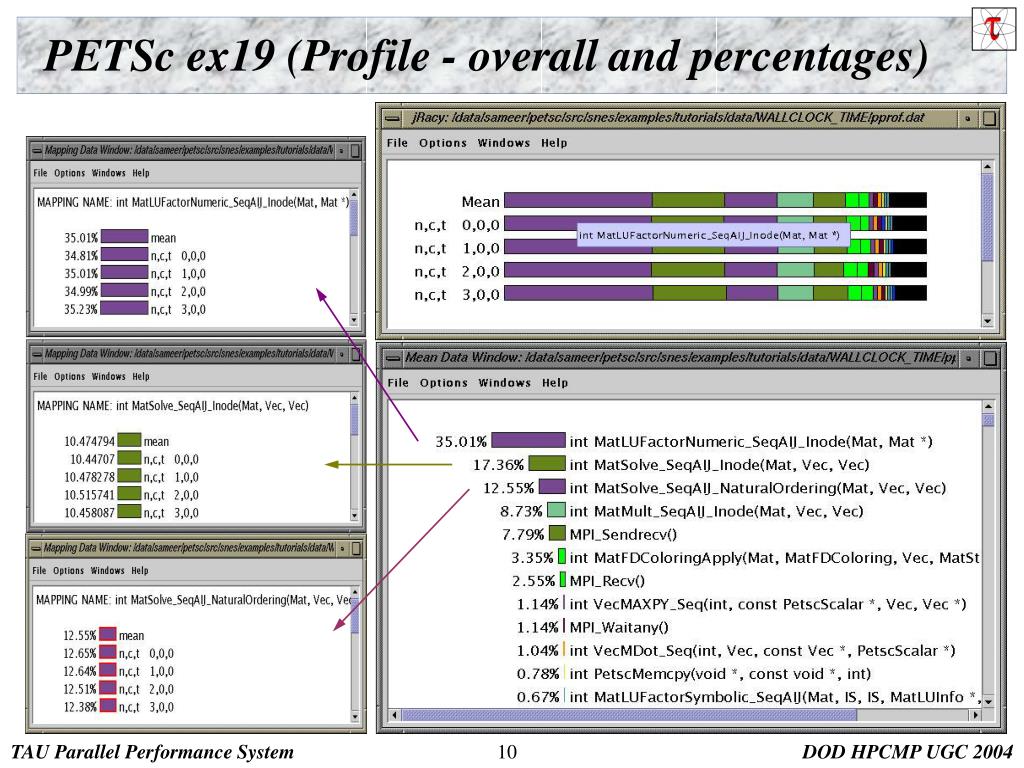Viewport: 1024px width, 768px height.
Task: Maximize the MatLUFactorNumeric mapping window
Action: pos(355,151)
